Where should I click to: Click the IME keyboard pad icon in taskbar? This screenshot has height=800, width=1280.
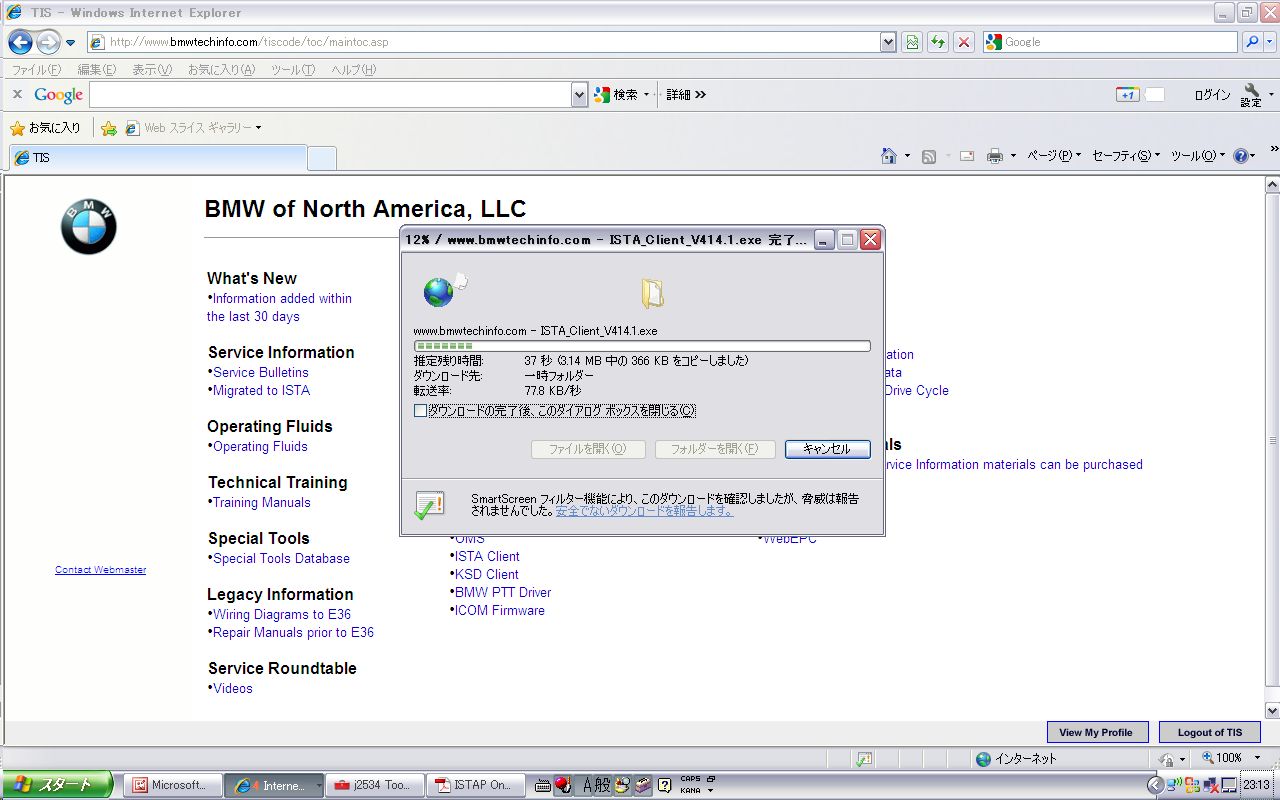pos(543,786)
